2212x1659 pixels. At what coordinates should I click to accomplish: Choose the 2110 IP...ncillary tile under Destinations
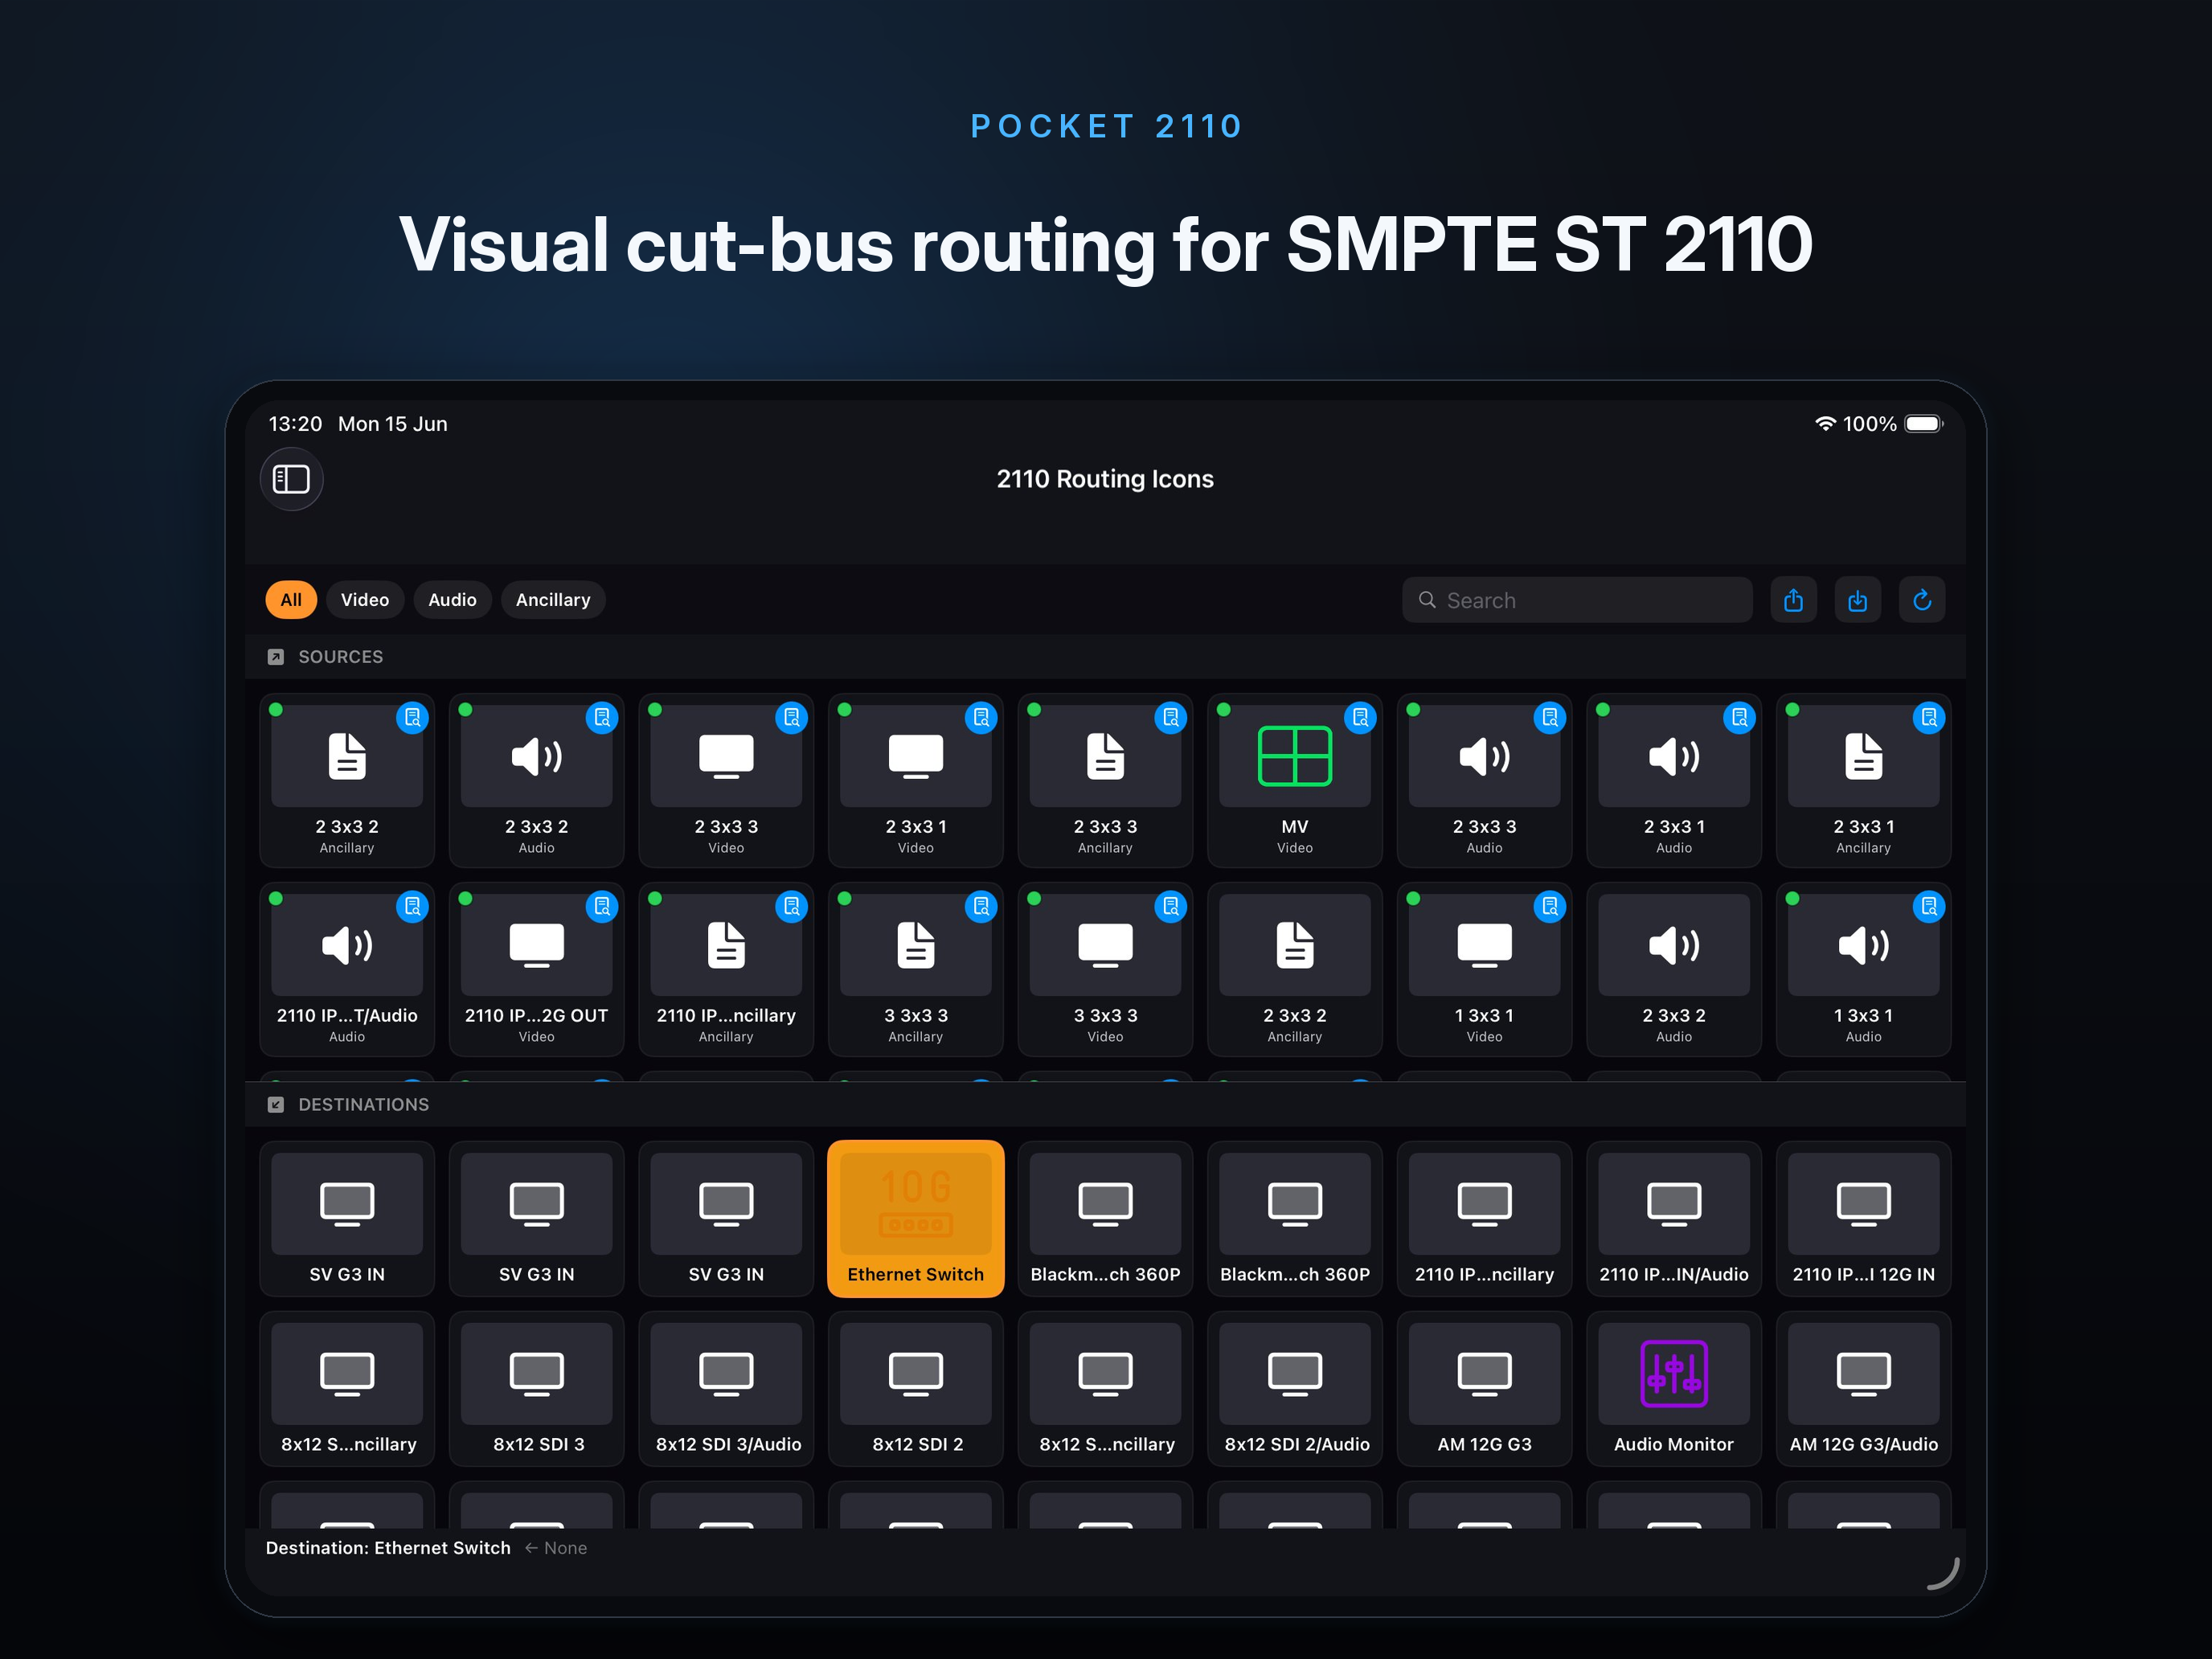pyautogui.click(x=1484, y=1219)
